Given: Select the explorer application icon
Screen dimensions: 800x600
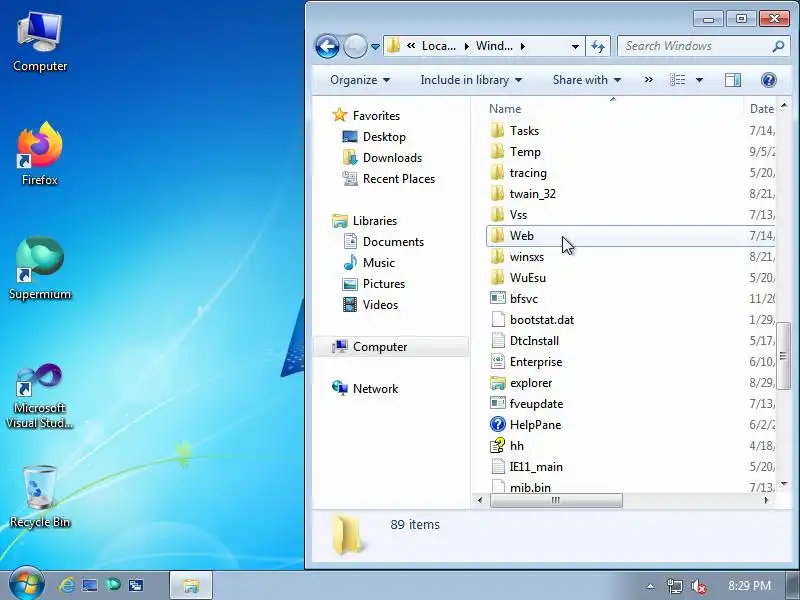Looking at the screenshot, I should [x=497, y=383].
